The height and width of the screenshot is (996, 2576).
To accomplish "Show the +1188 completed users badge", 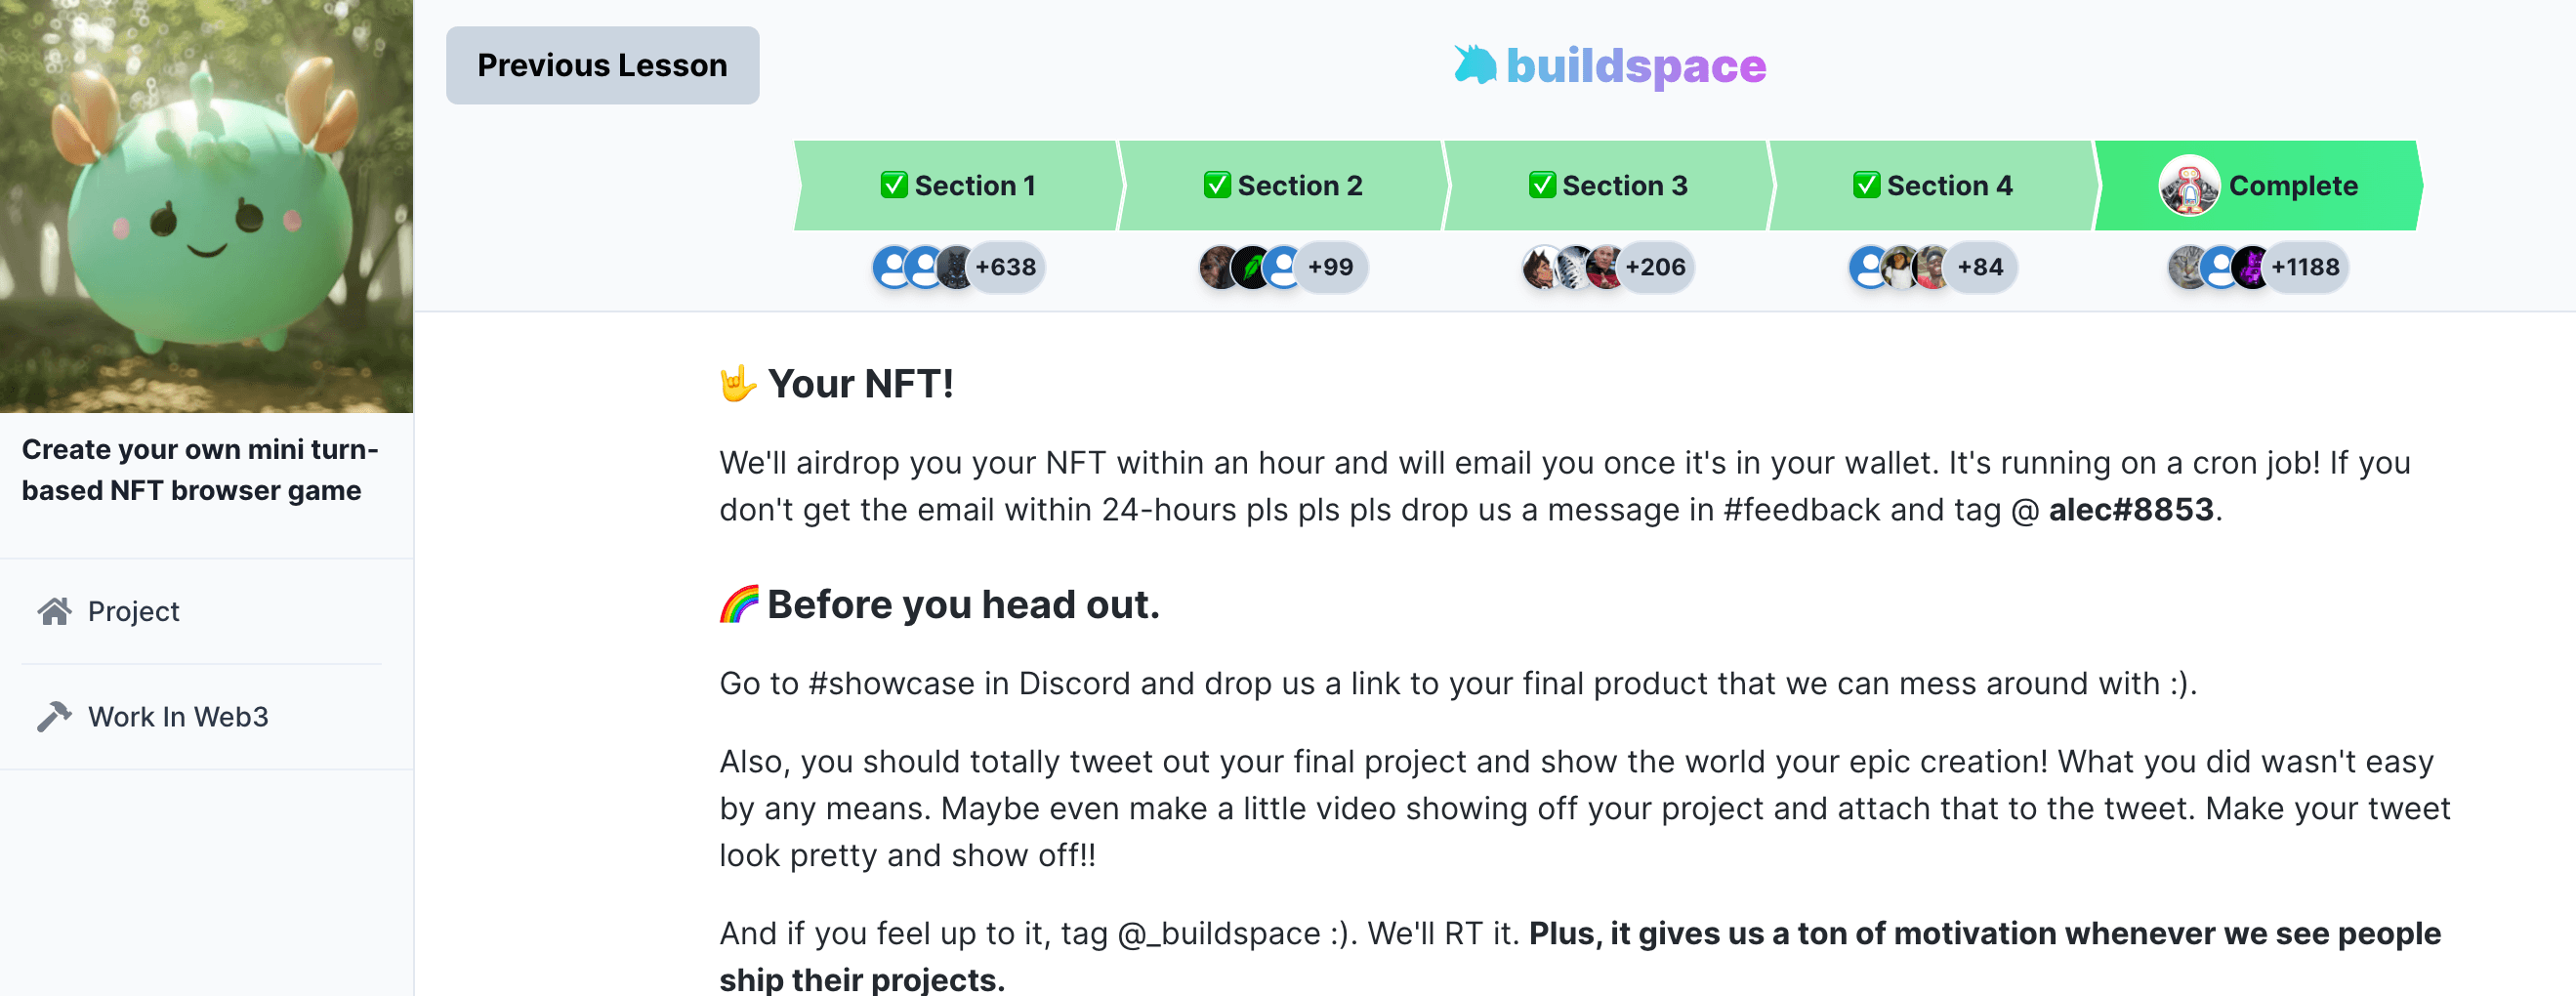I will [x=2305, y=268].
